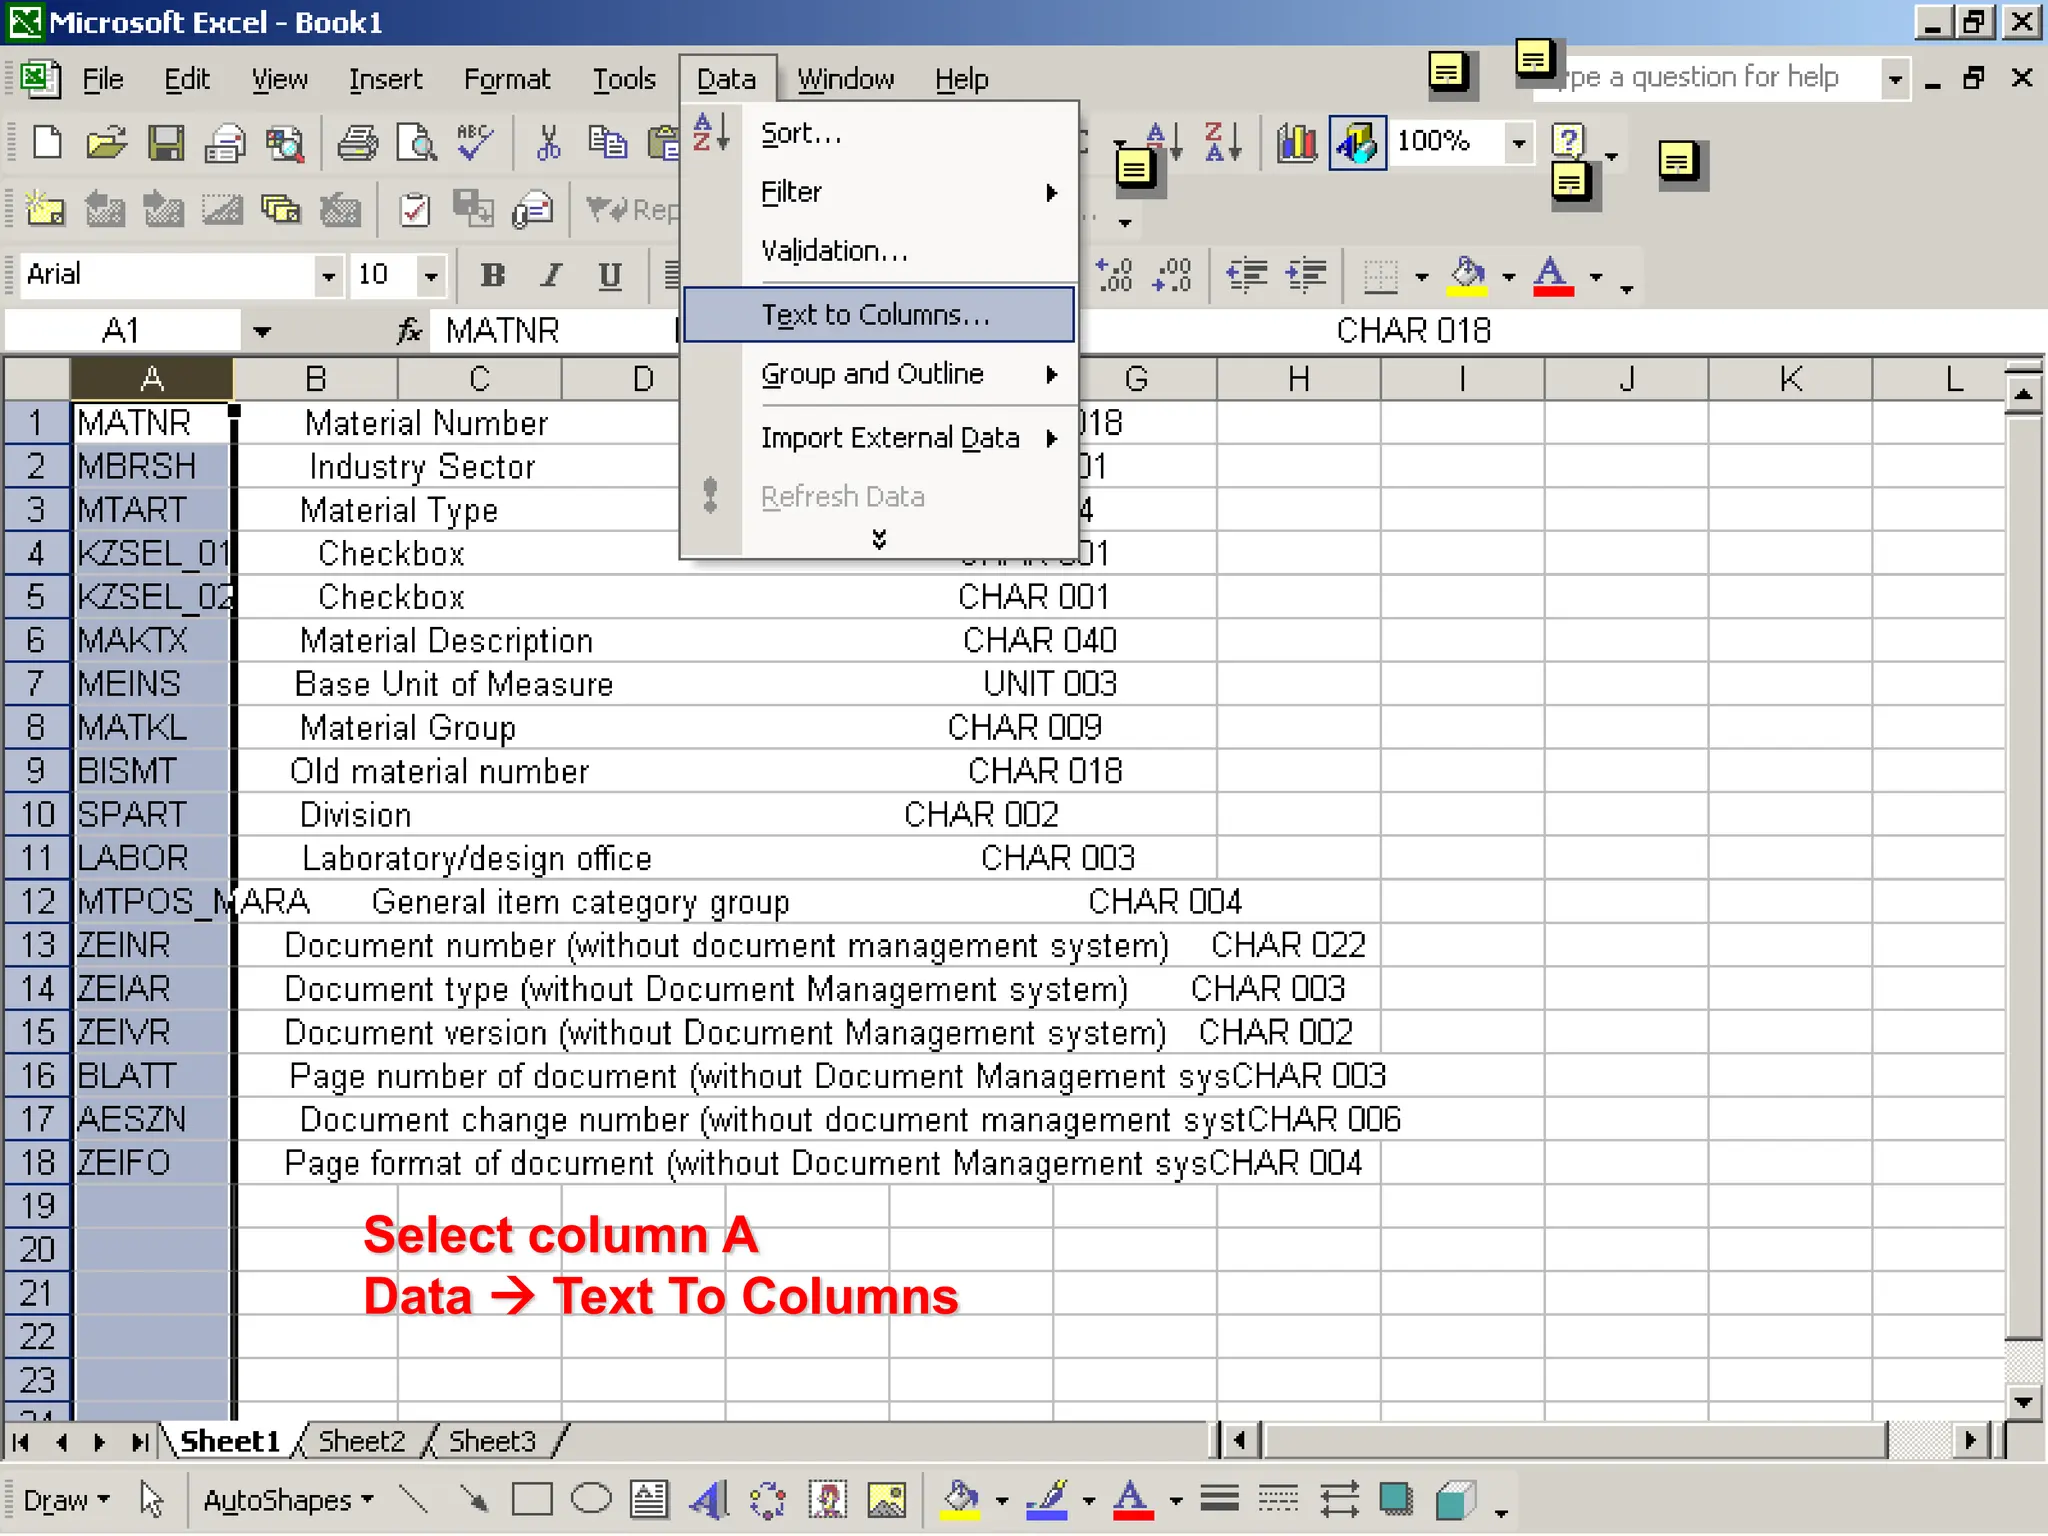Sort descending with the Z-A toolbar icon
Image resolution: width=2048 pixels, height=1536 pixels.
coord(1224,143)
